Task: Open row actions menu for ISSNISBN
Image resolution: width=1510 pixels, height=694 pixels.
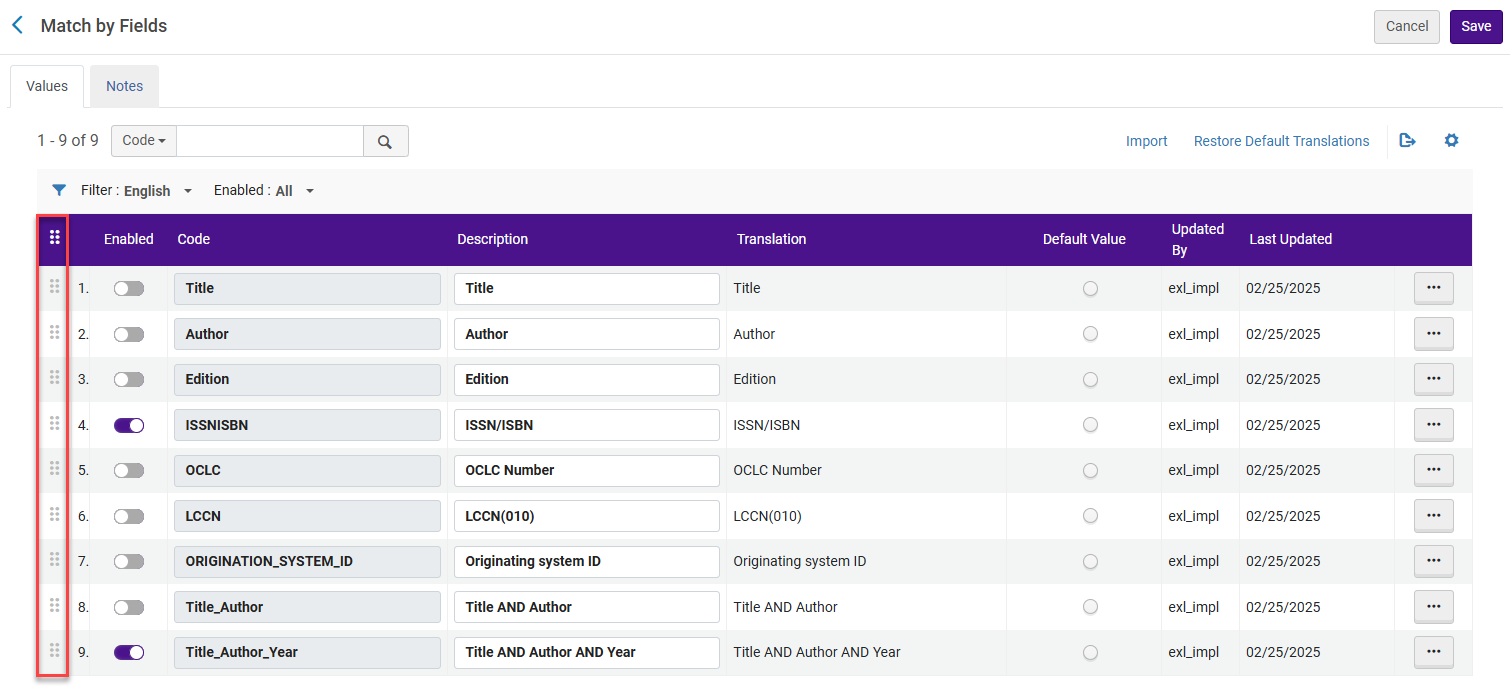Action: pyautogui.click(x=1433, y=425)
